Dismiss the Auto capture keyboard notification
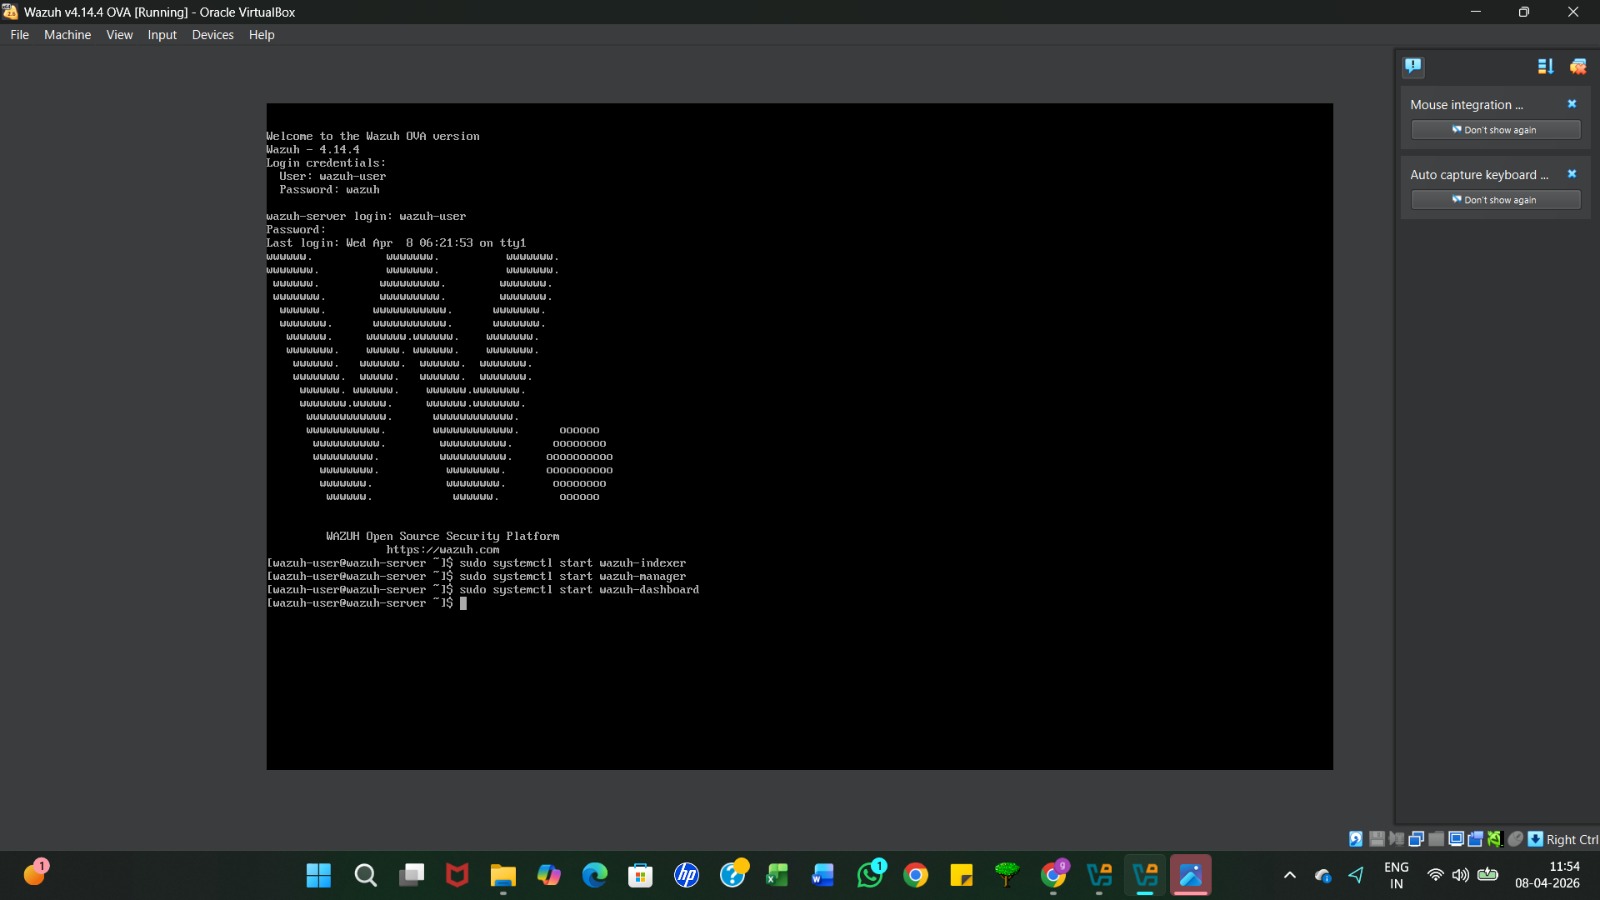This screenshot has height=900, width=1600. tap(1572, 174)
